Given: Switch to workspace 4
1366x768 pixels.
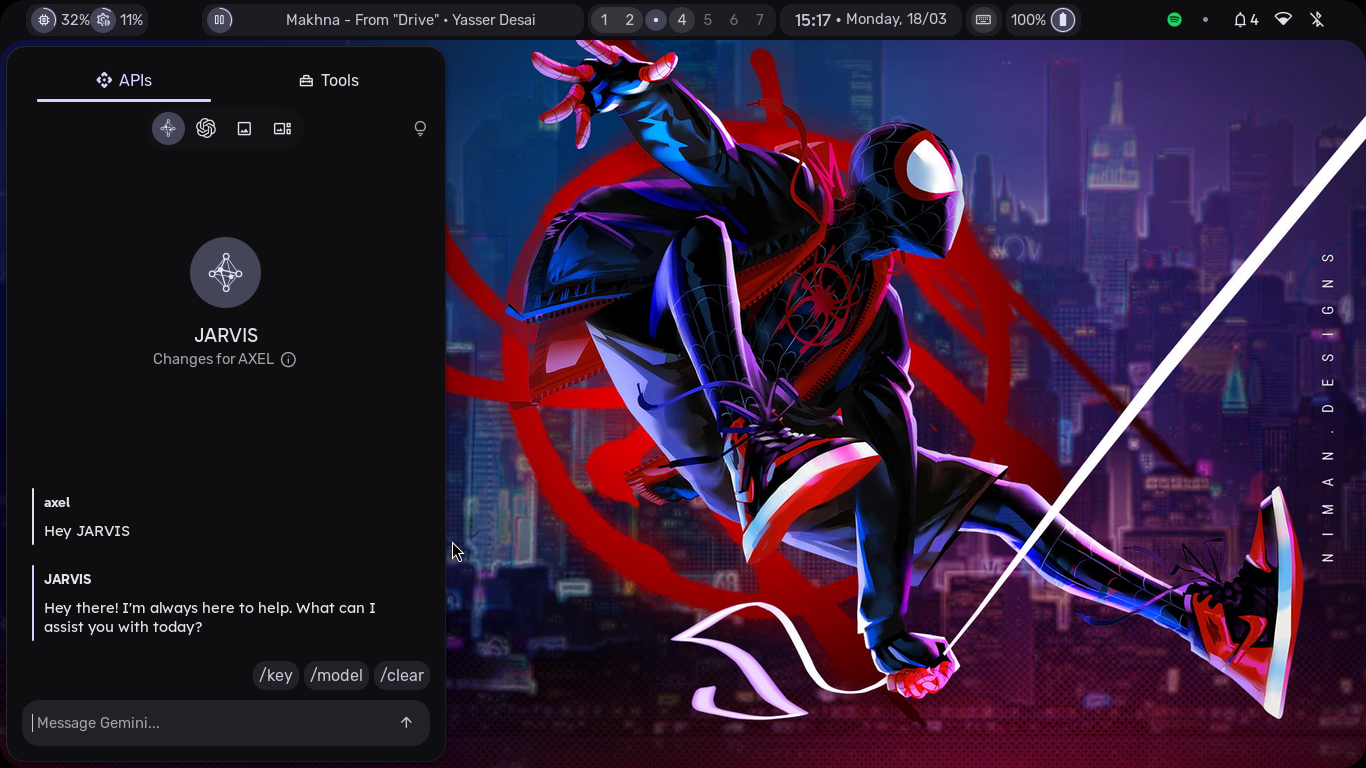Looking at the screenshot, I should 682,20.
